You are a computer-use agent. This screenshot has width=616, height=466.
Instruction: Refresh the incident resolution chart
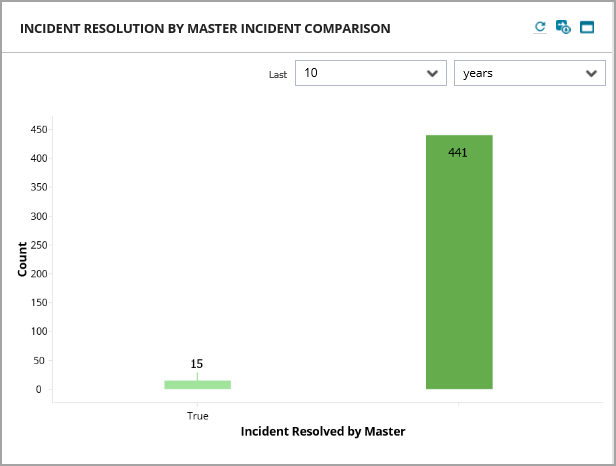[x=540, y=27]
